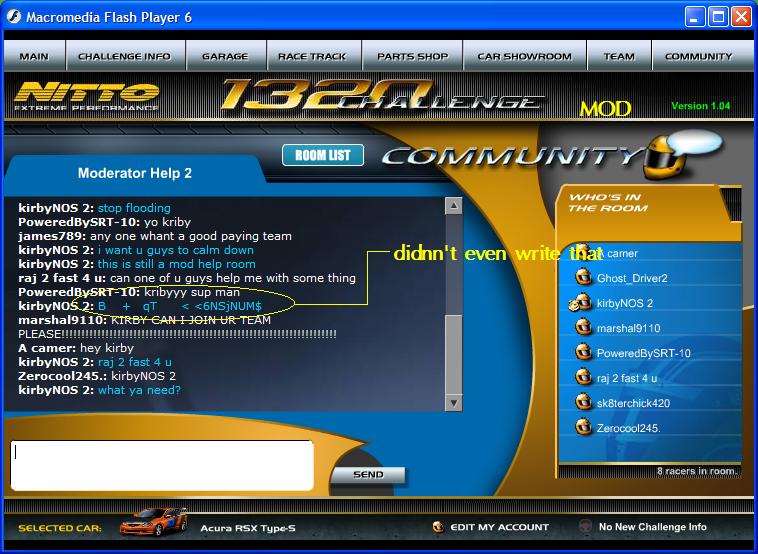Switch to the TEAM tab
This screenshot has height=554, width=758.
pyautogui.click(x=619, y=56)
